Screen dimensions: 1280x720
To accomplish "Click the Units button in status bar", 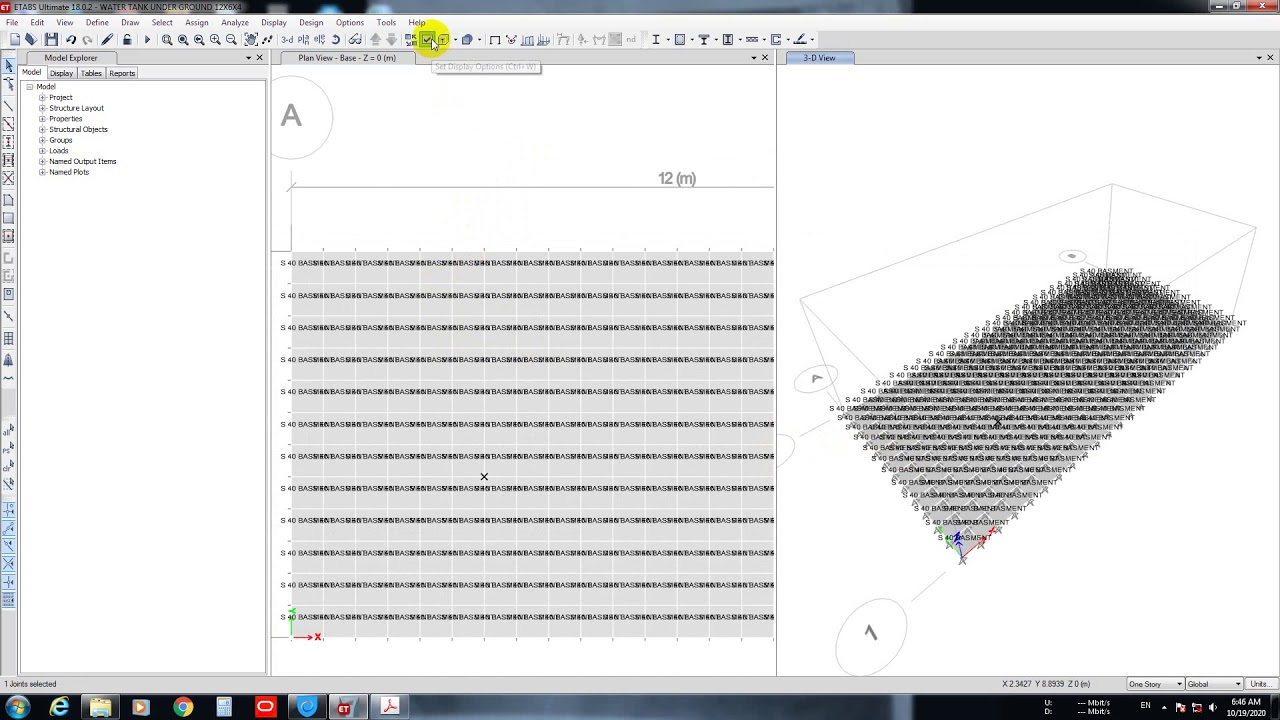I will pyautogui.click(x=1260, y=684).
